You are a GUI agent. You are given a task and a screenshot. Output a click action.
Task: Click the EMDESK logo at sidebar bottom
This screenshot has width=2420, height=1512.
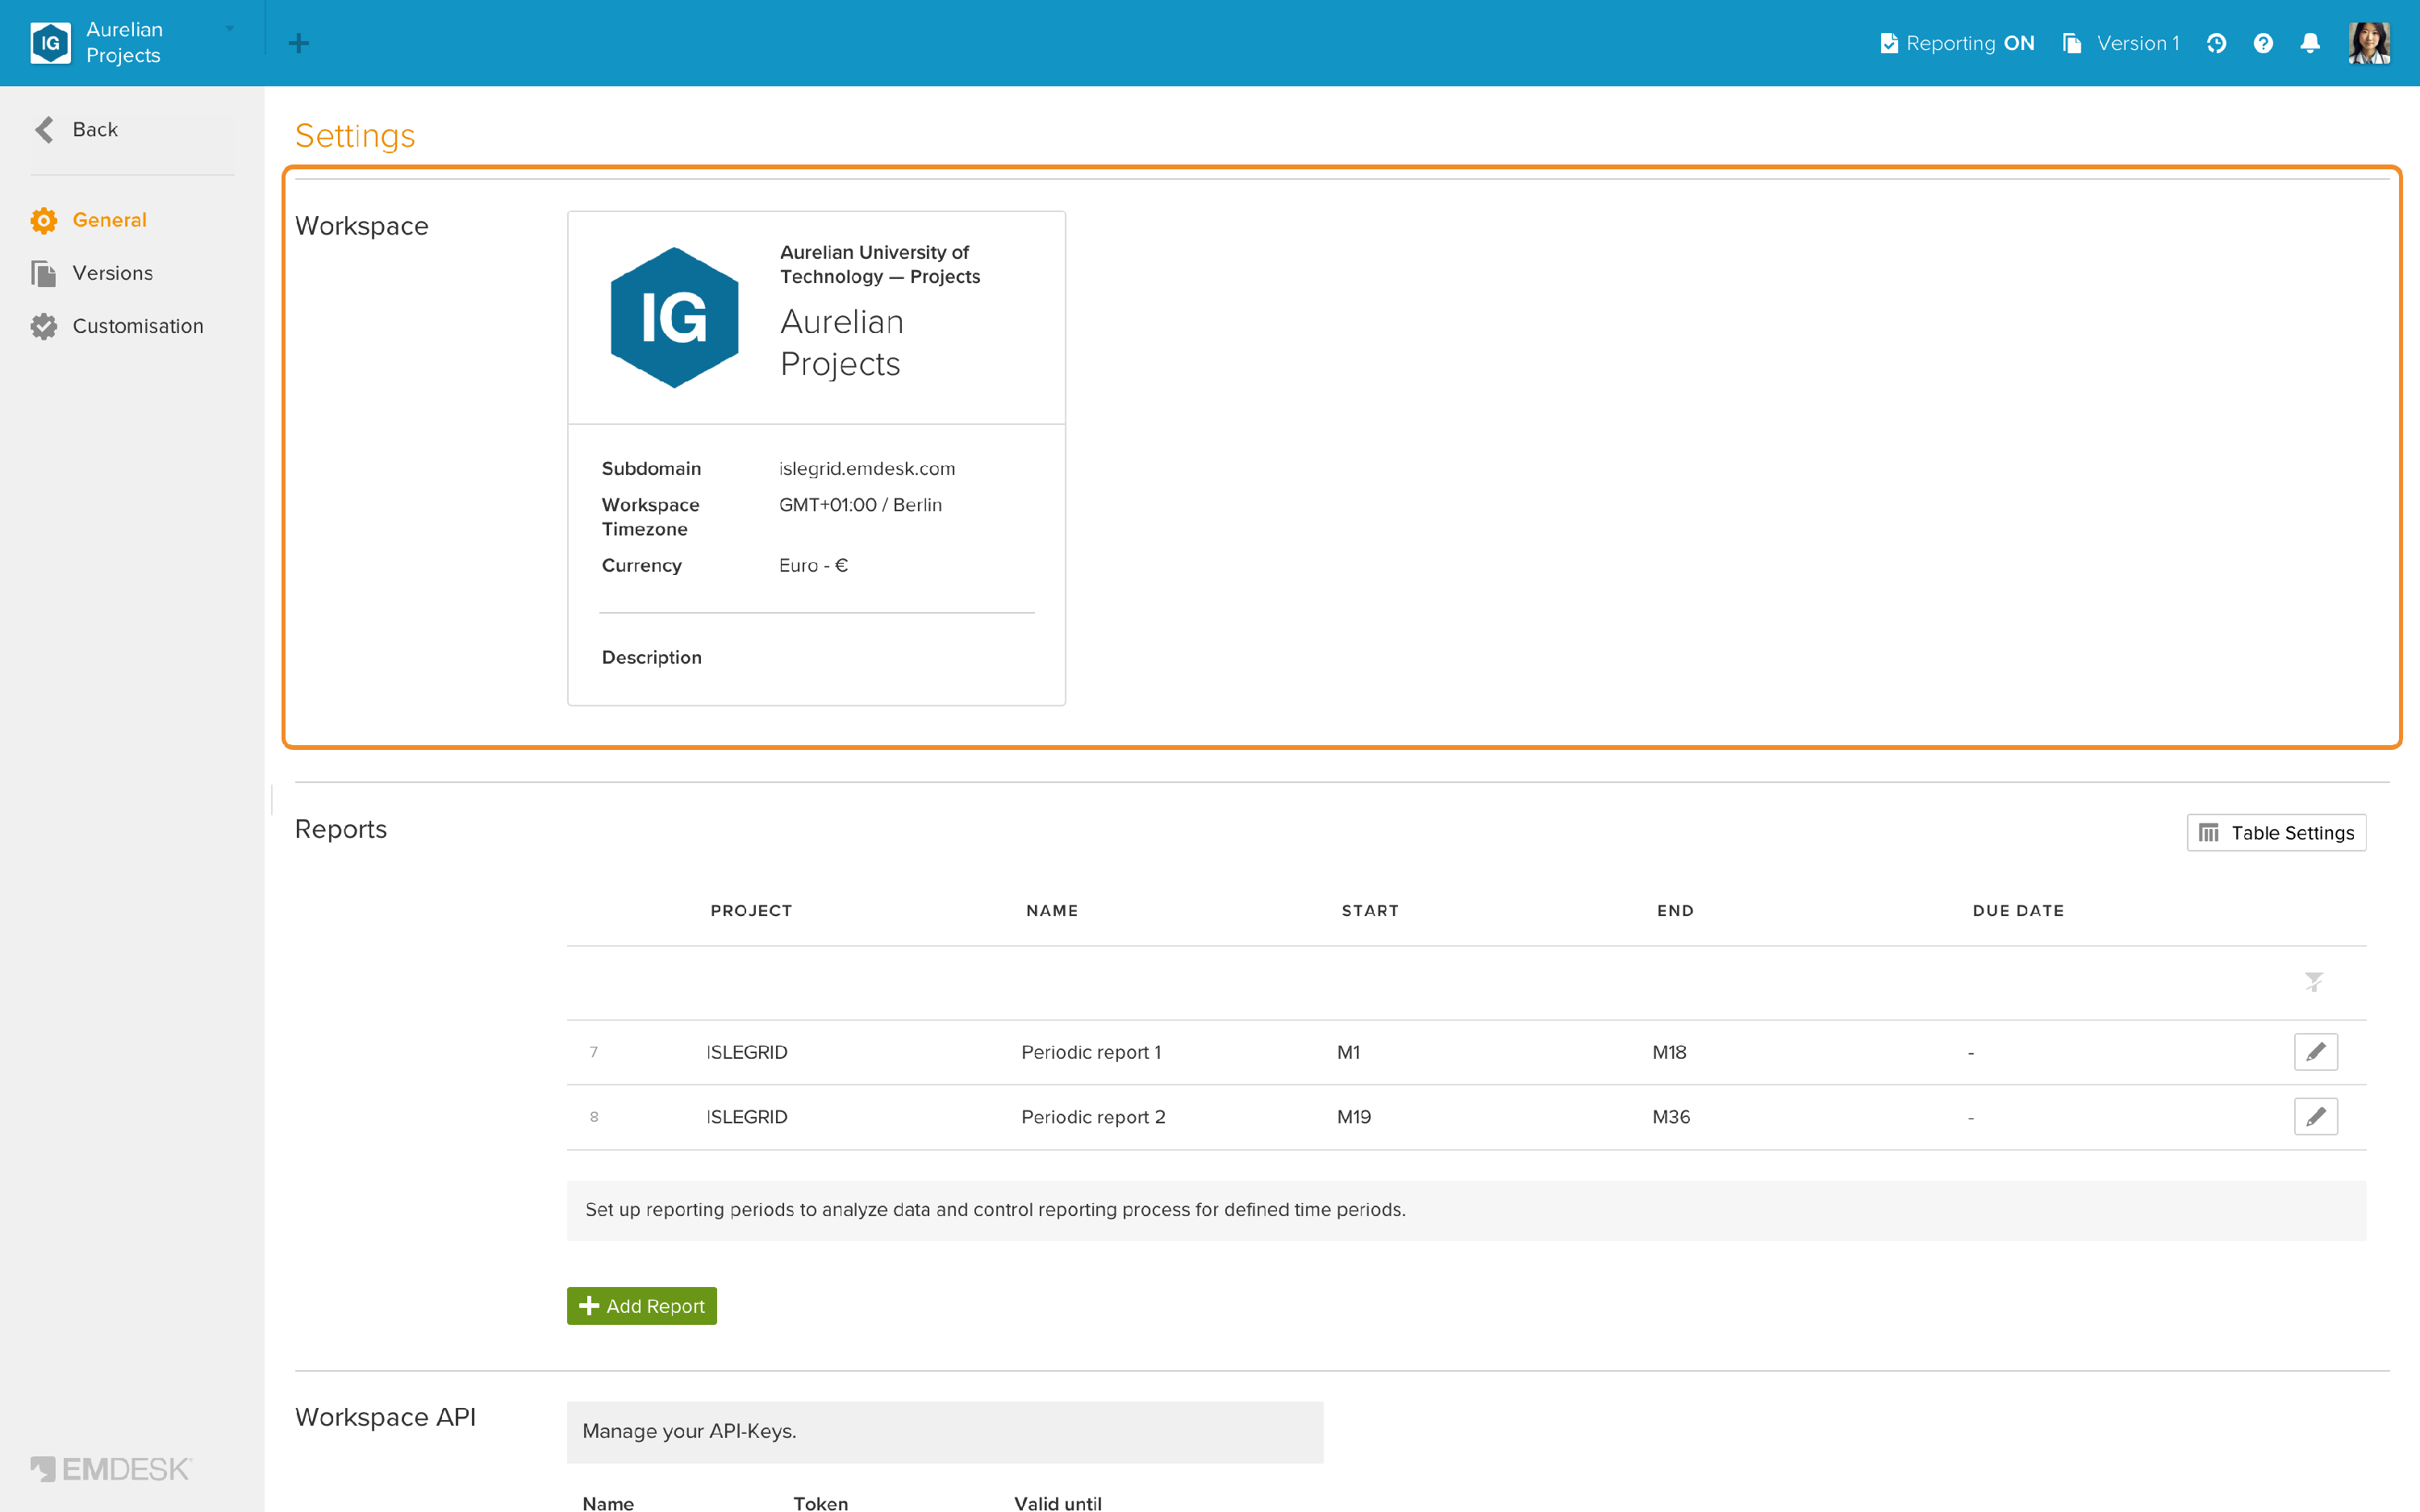tap(111, 1469)
